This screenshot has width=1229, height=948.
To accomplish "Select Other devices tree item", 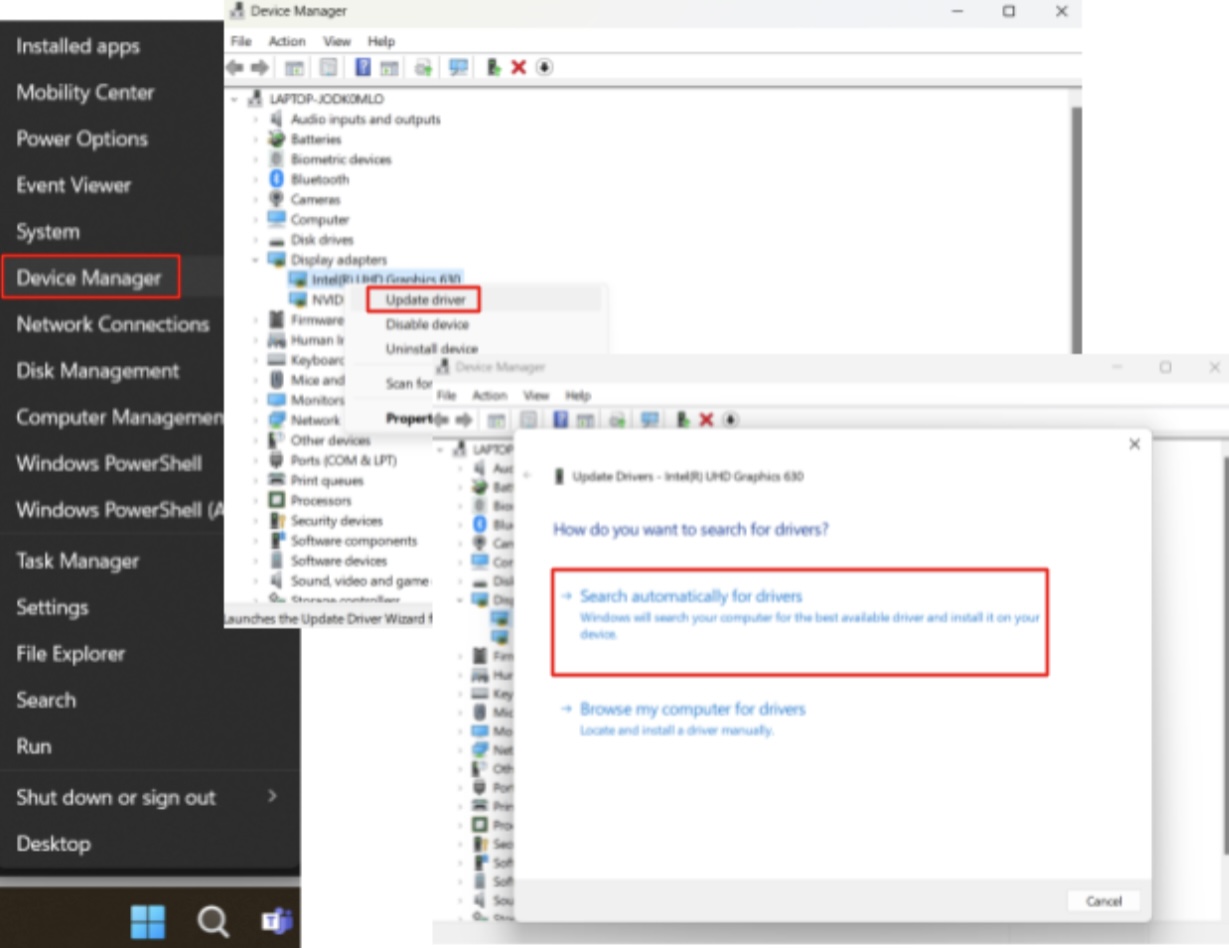I will pos(330,440).
